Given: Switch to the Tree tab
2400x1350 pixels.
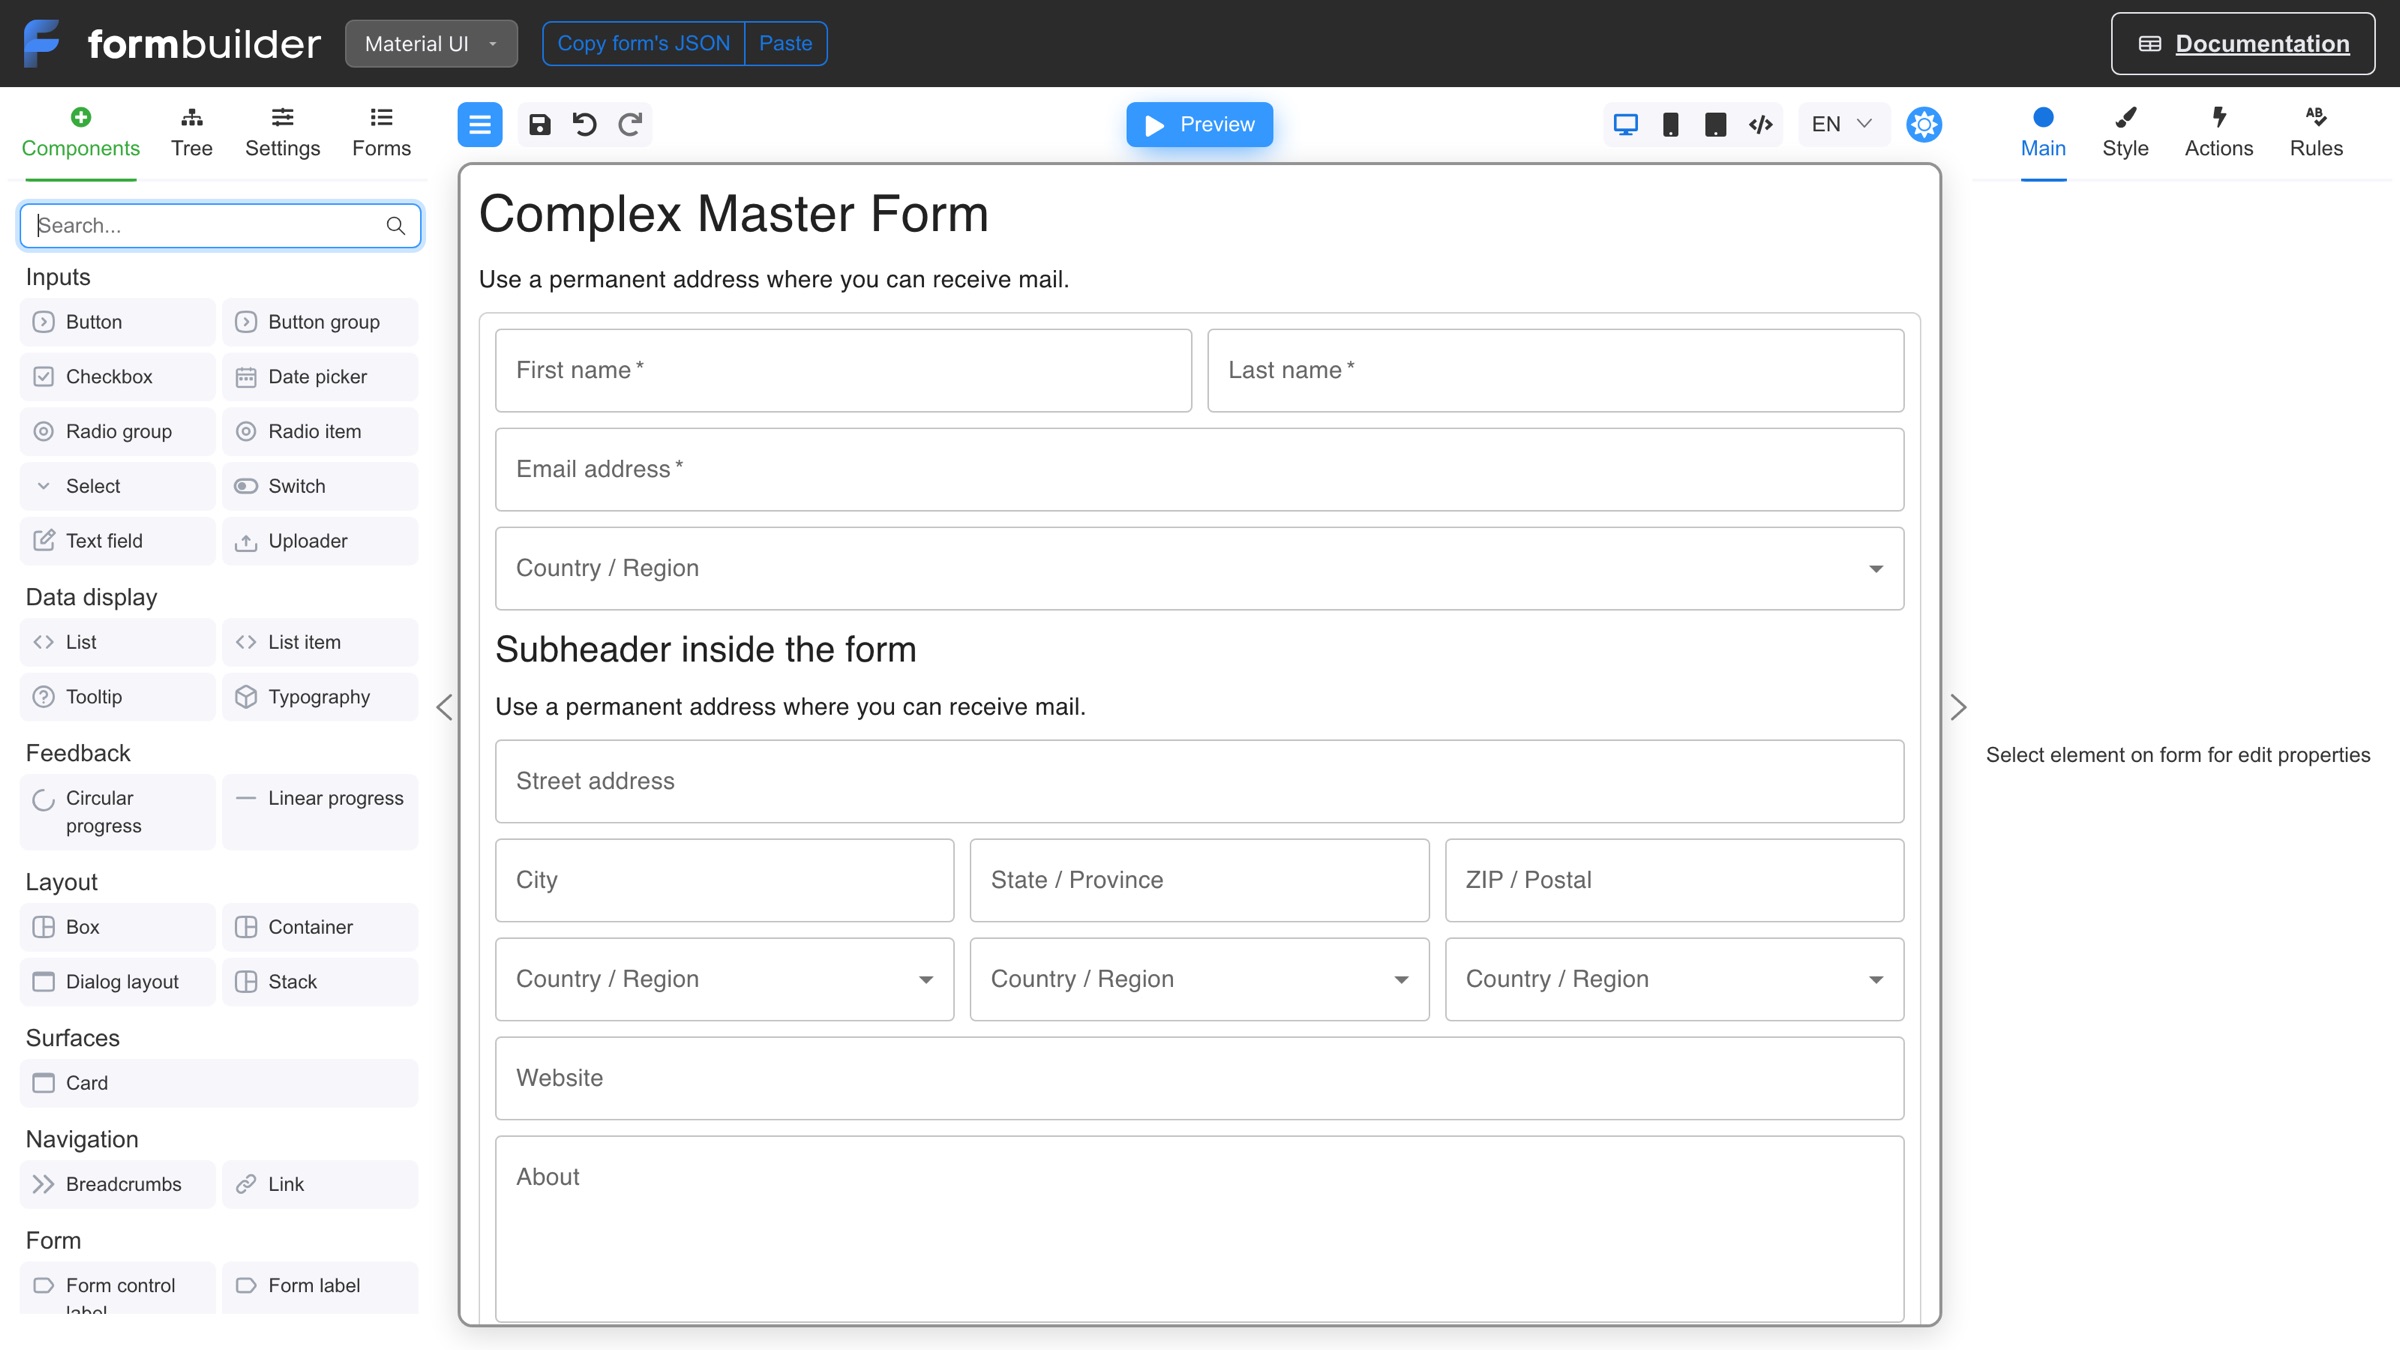Looking at the screenshot, I should [x=192, y=133].
